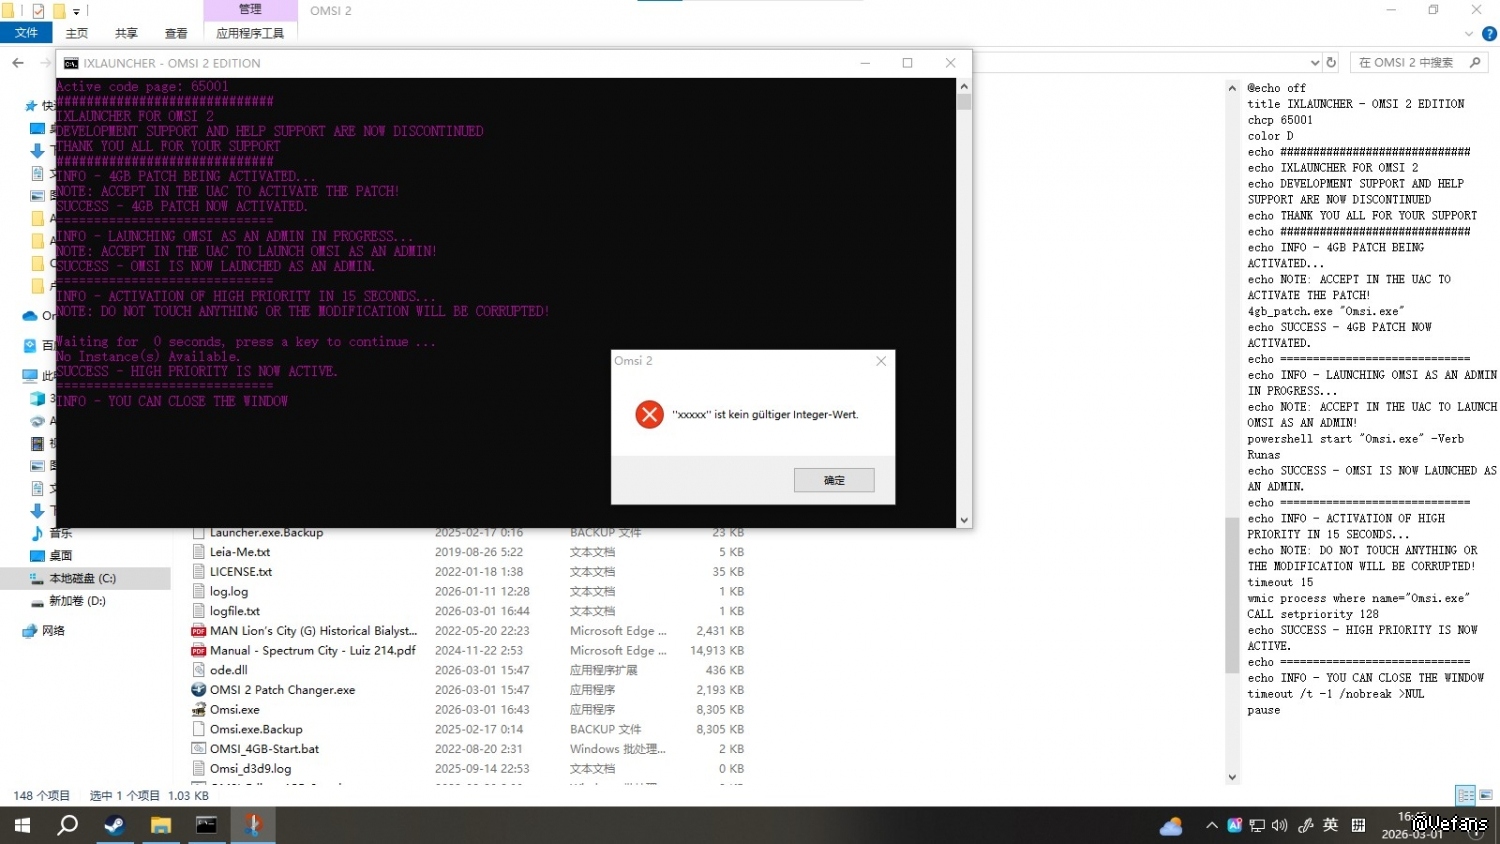Select 网络 in the navigation pane
This screenshot has height=844, width=1500.
tap(53, 631)
